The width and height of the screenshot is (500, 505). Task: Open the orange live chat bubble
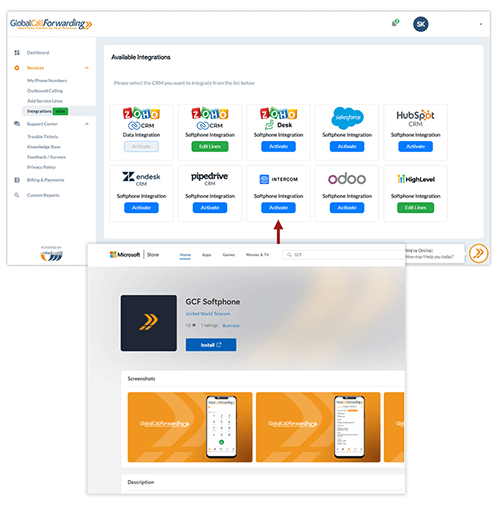[478, 253]
